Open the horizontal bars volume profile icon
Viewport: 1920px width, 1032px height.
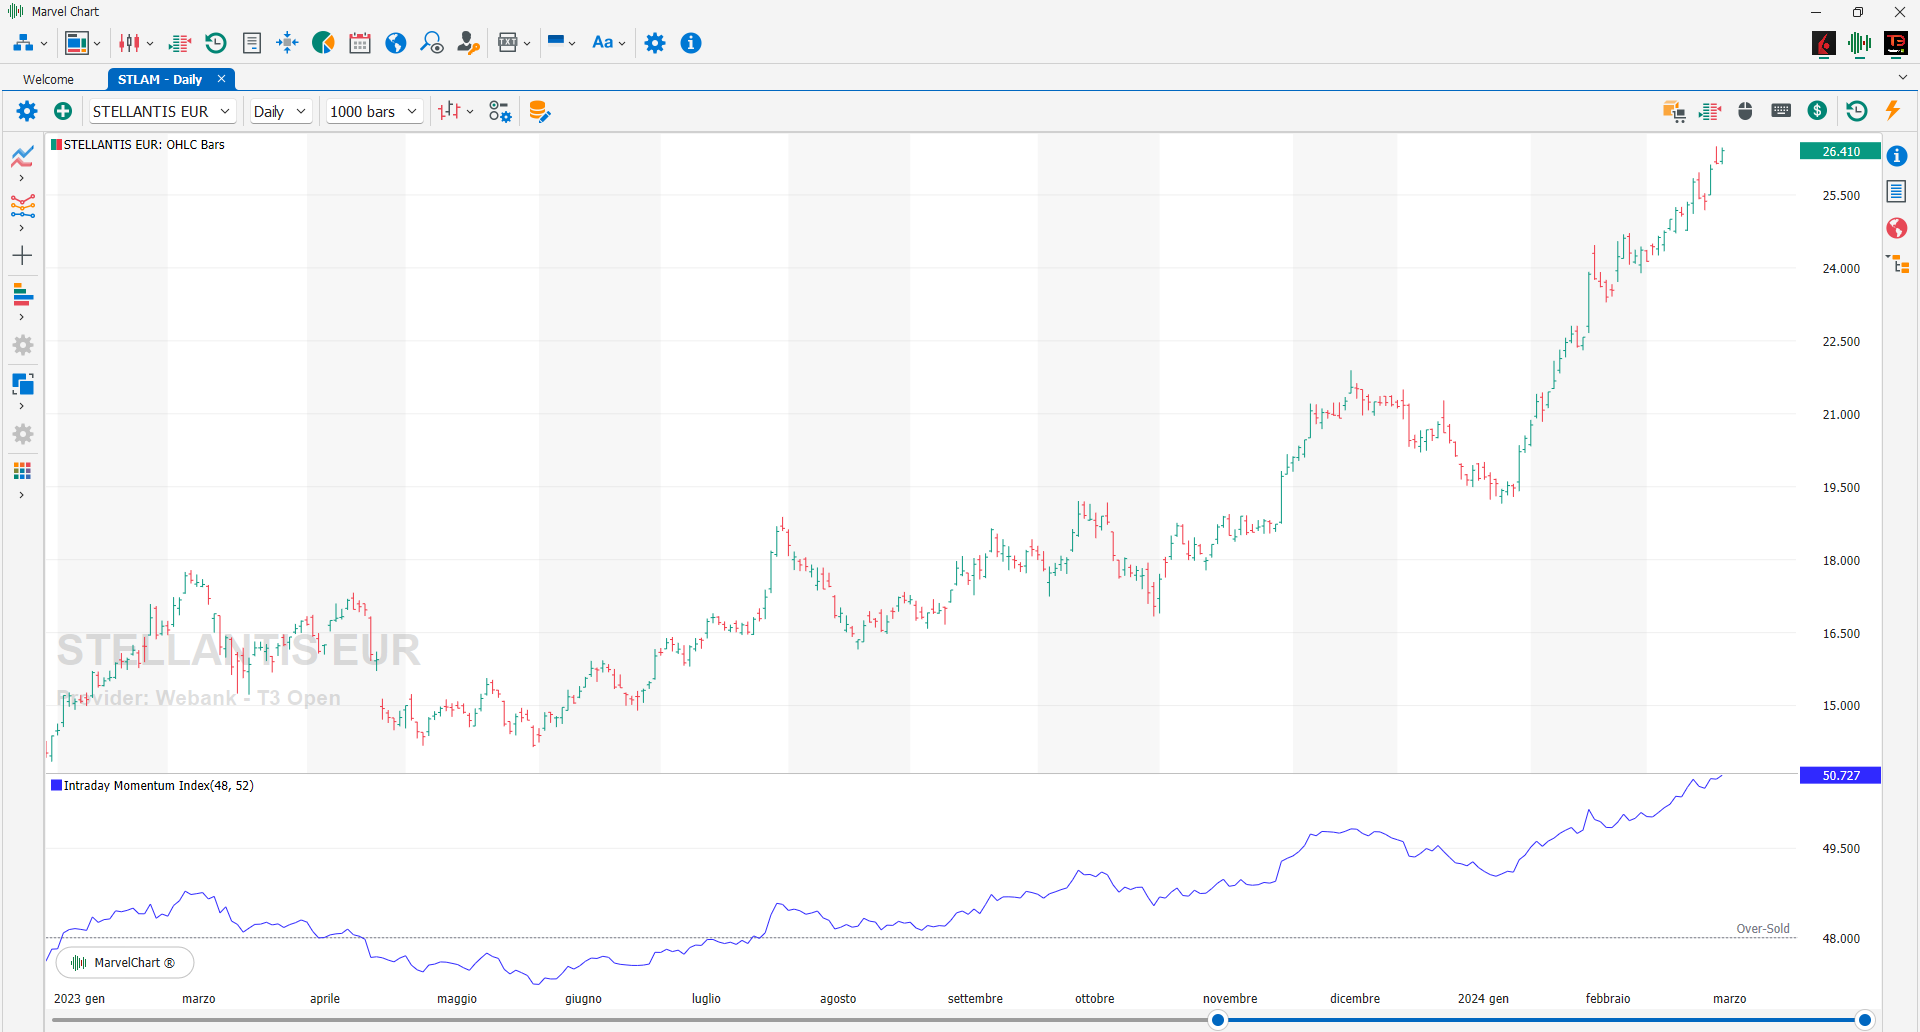point(22,294)
